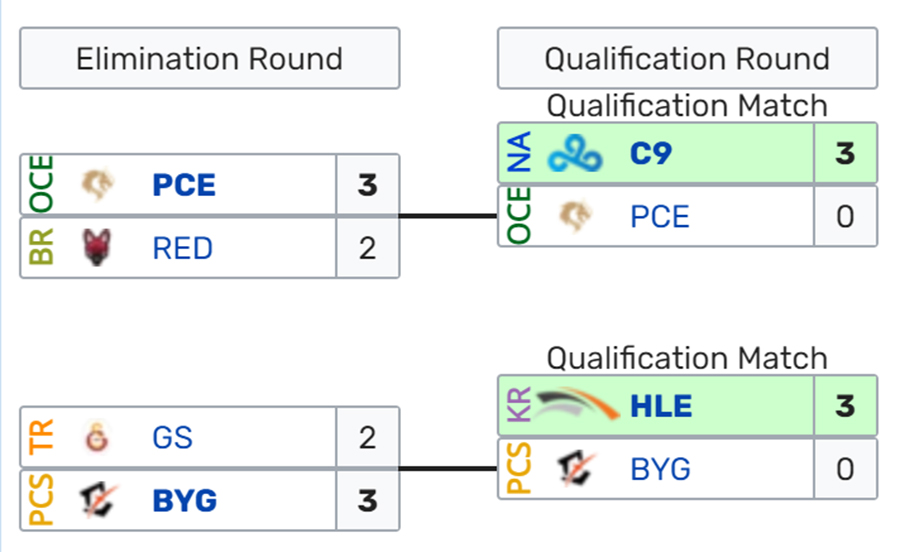Screen dimensions: 900x552
Task: Click the NA region label
Action: coord(519,153)
